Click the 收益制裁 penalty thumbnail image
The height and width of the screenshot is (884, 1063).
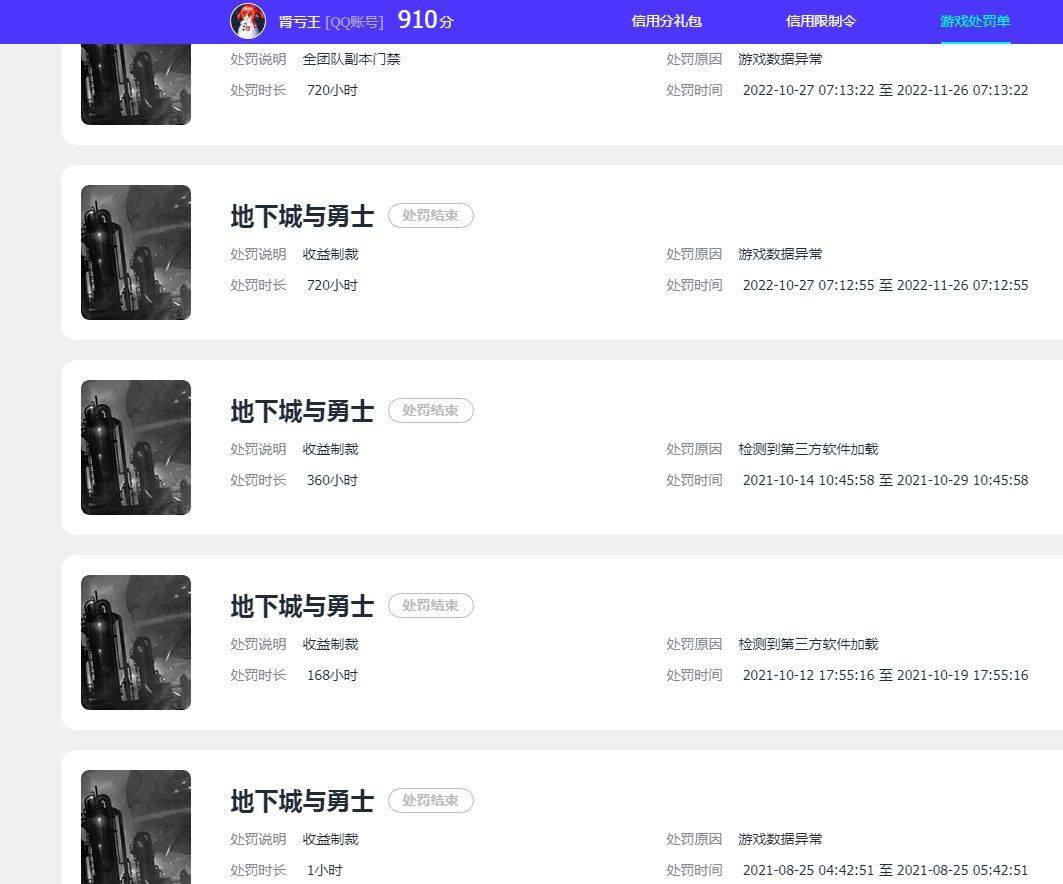tap(135, 252)
